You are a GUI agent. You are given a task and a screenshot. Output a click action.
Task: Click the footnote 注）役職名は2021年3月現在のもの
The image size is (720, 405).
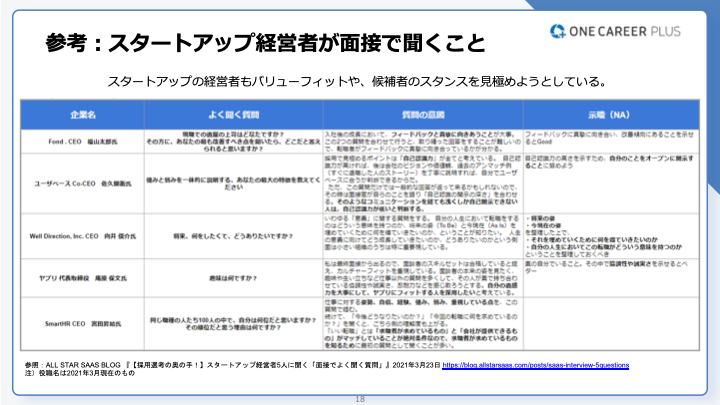pyautogui.click(x=80, y=373)
